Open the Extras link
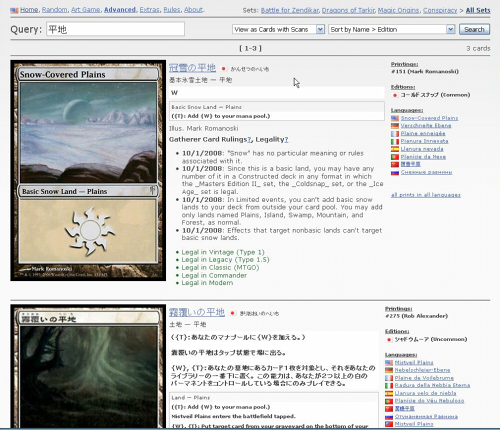This screenshot has height=430, width=500. coord(149,10)
